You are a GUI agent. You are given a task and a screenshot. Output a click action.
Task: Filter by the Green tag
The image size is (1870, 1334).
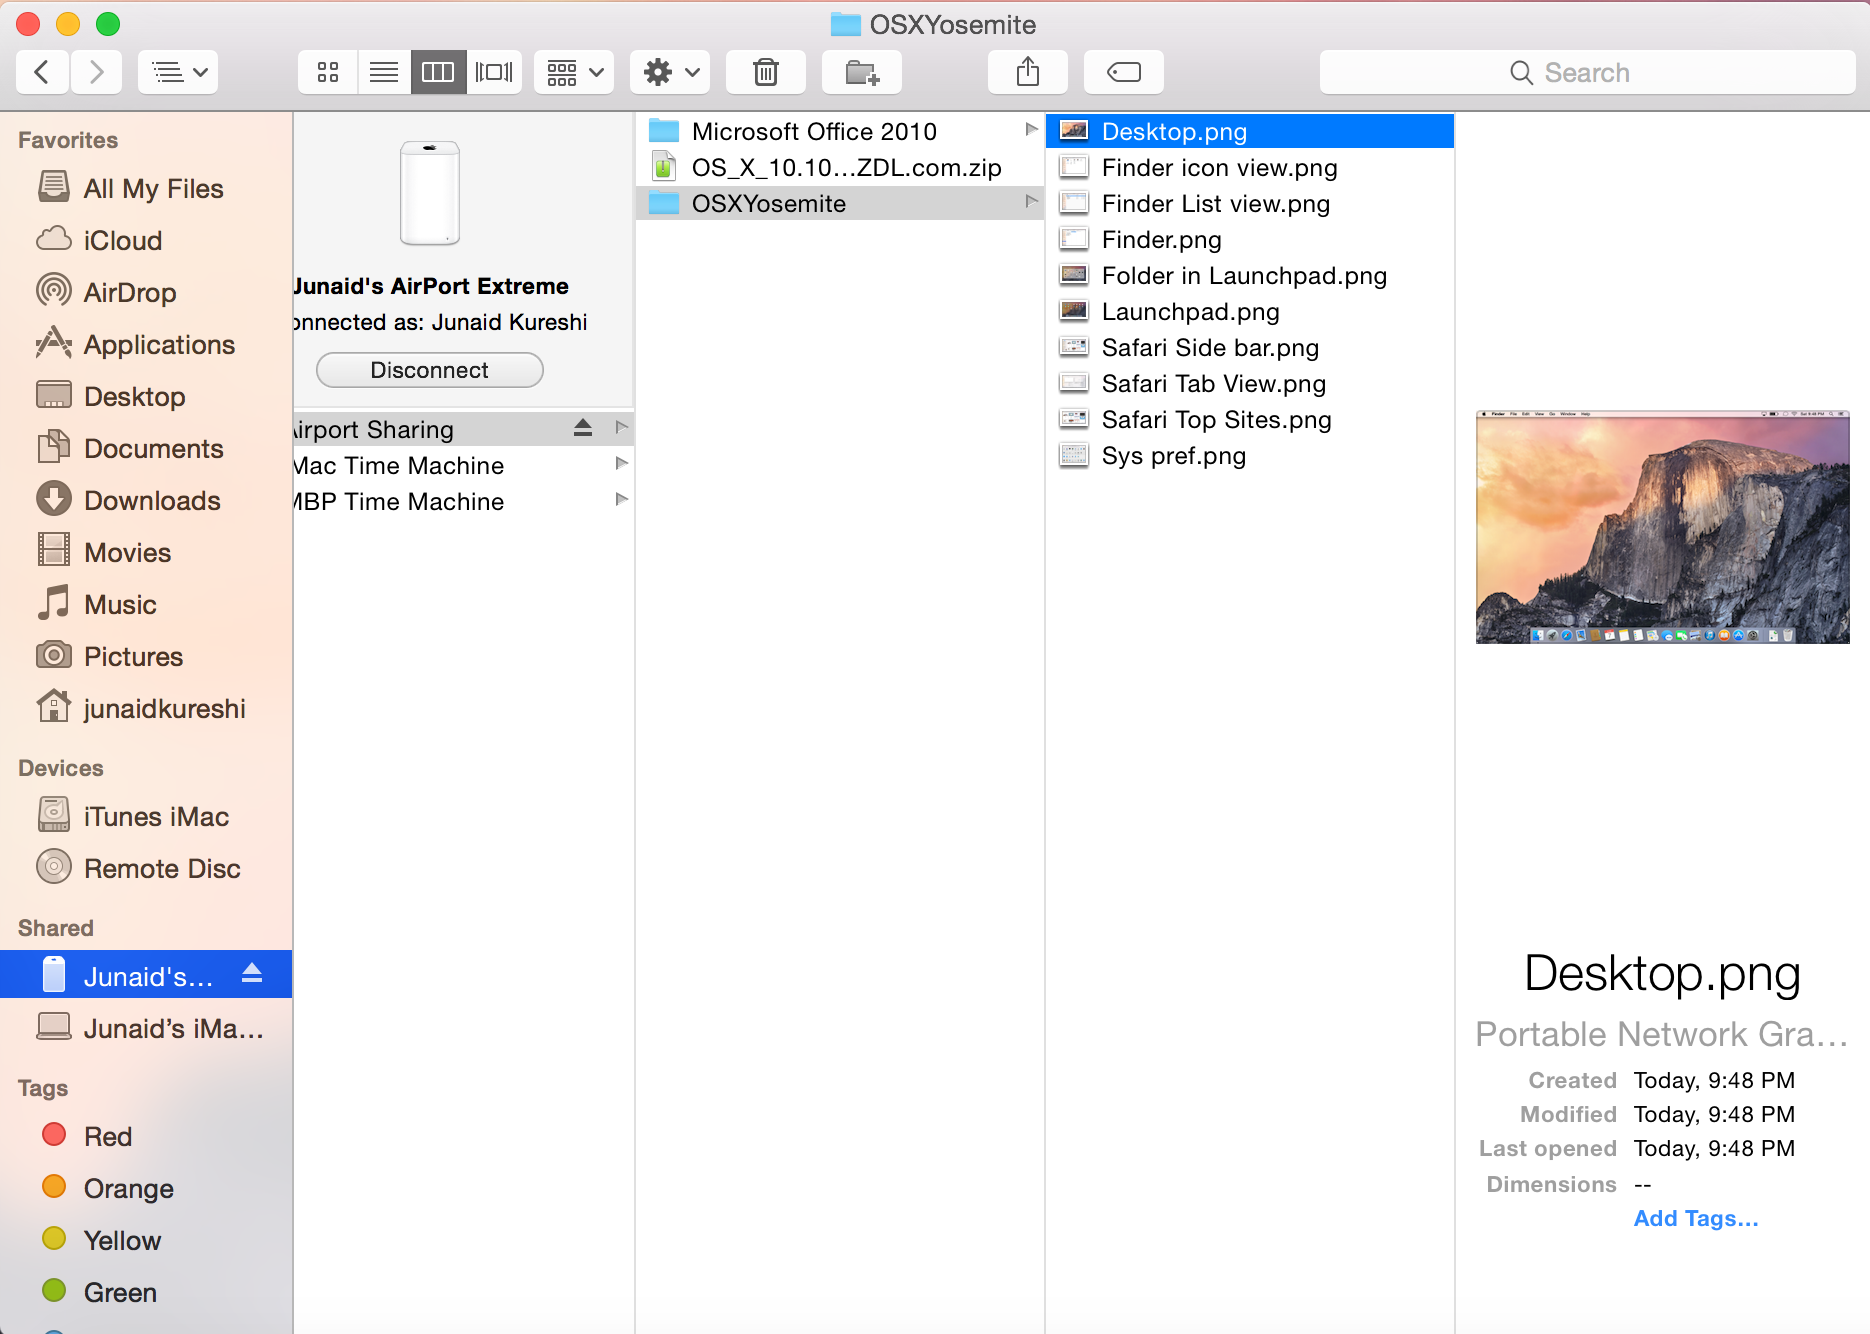click(x=146, y=1292)
